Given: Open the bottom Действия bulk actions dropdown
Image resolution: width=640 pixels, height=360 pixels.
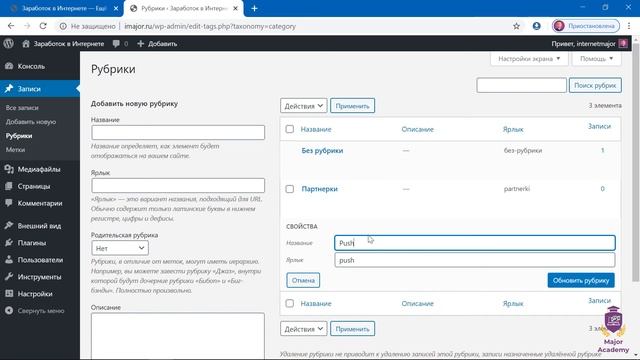Looking at the screenshot, I should 303,329.
